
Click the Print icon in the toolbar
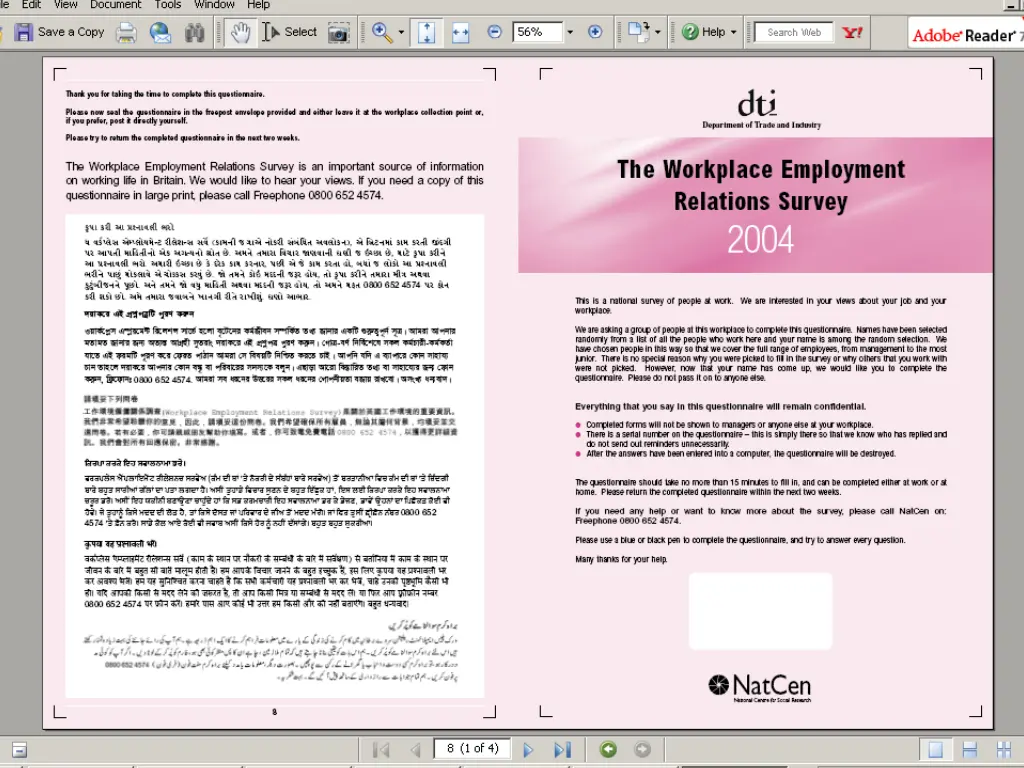(126, 32)
